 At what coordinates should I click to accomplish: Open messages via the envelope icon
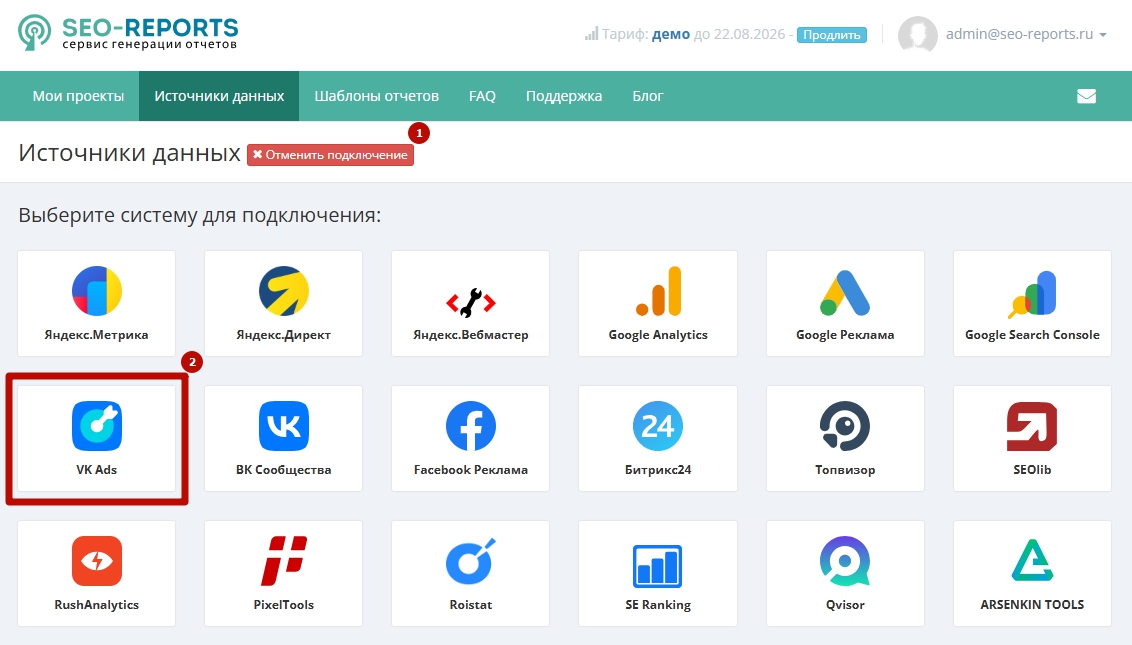(x=1087, y=96)
